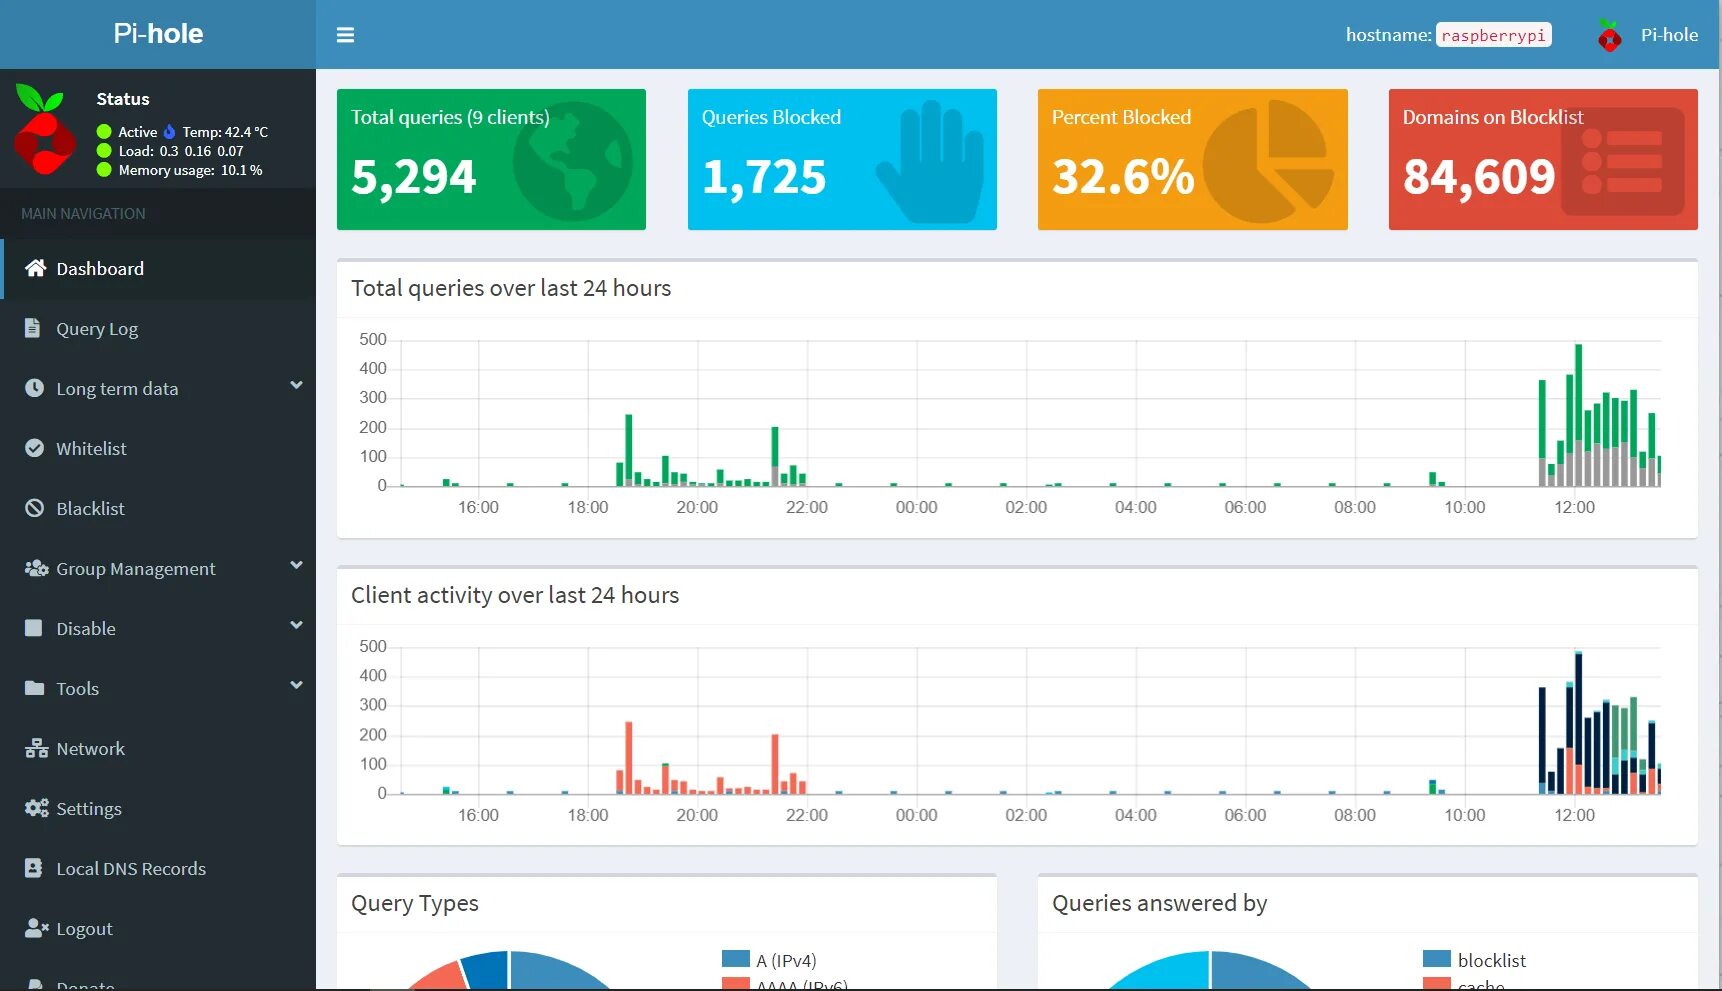The width and height of the screenshot is (1722, 991).
Task: Toggle A (IPv4) legend color swatch
Action: point(736,958)
